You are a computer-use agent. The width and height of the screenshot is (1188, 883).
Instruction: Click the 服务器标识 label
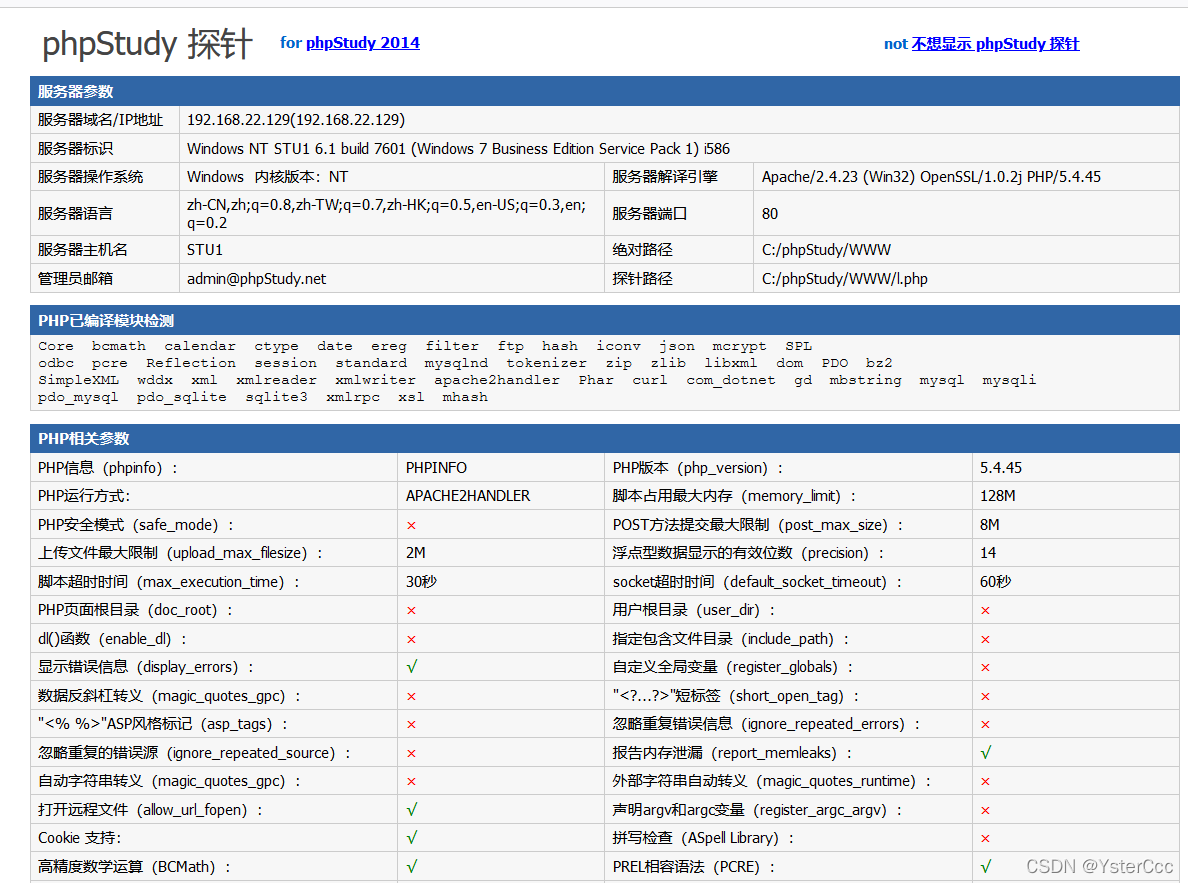click(x=75, y=149)
